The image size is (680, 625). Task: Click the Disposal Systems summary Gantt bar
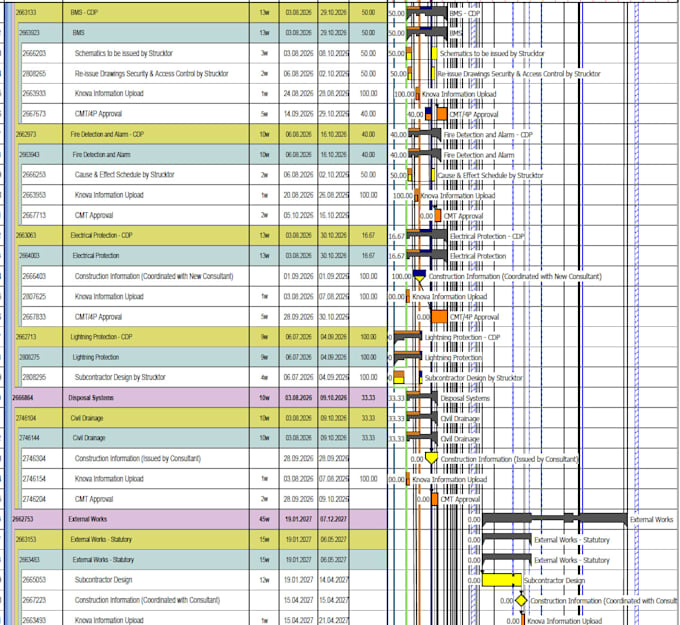[x=422, y=397]
